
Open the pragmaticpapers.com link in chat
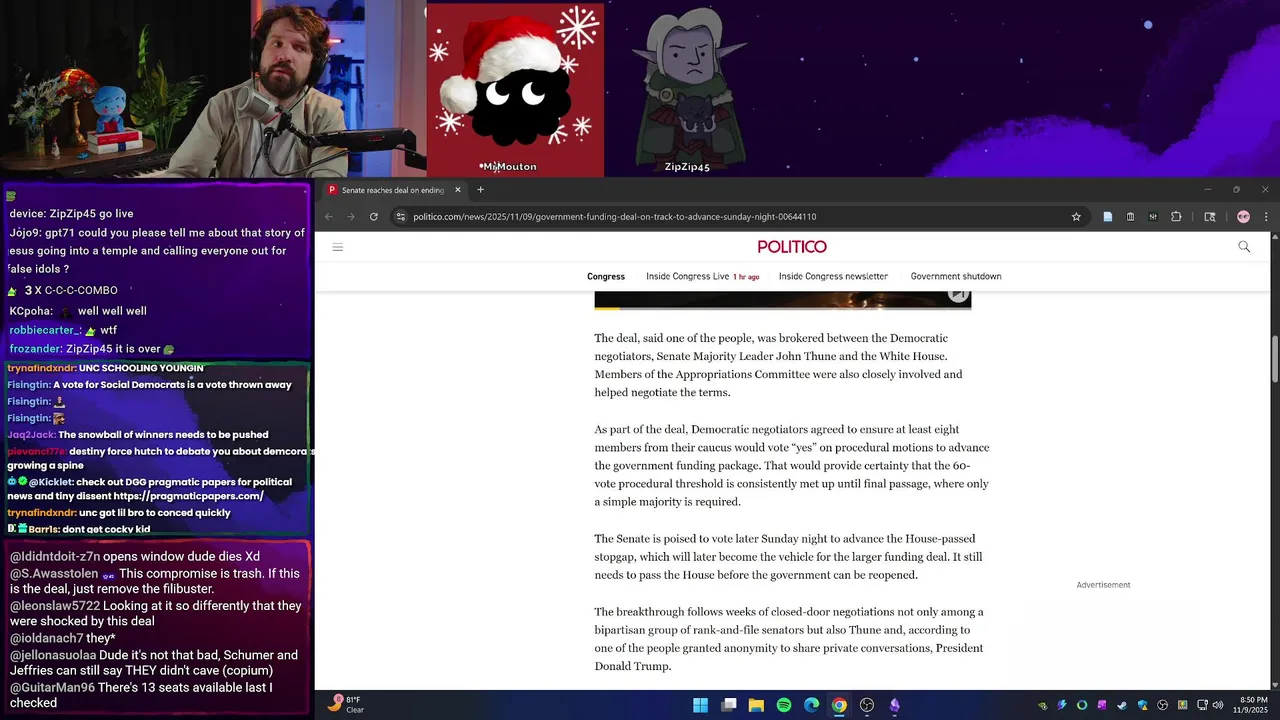tap(188, 496)
